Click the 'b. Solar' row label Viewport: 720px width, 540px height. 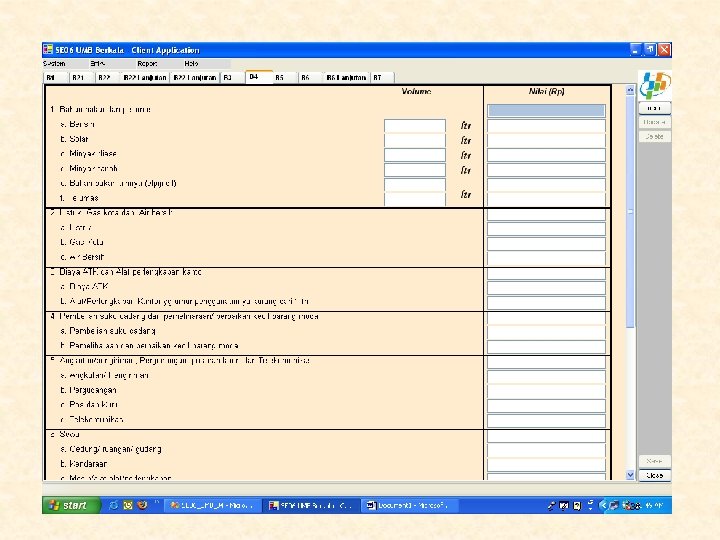click(x=74, y=139)
